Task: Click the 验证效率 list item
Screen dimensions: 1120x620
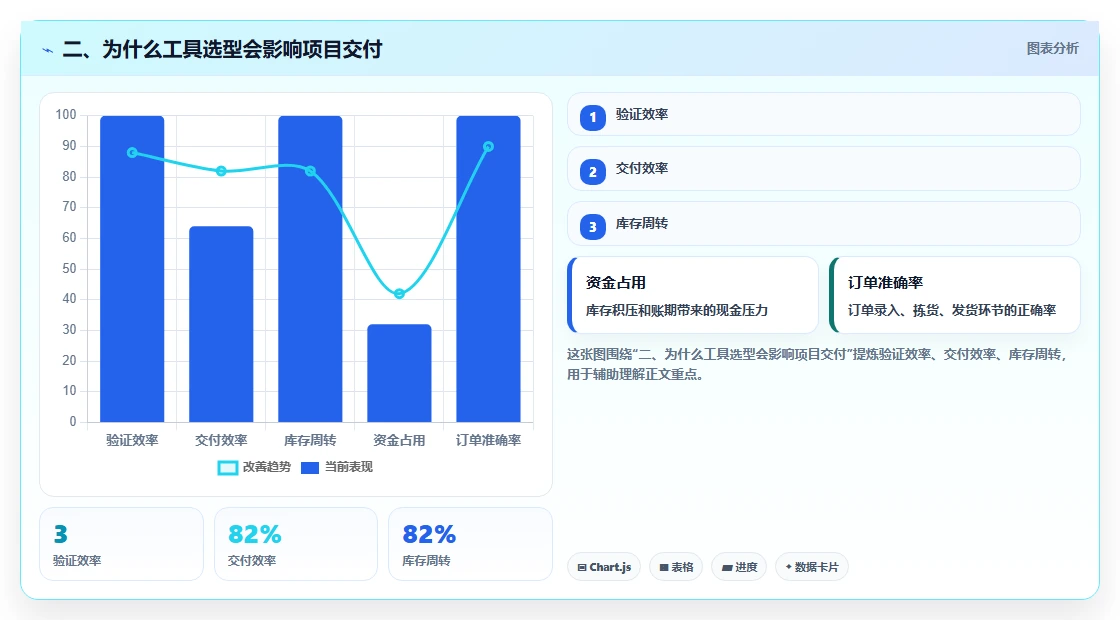Action: pyautogui.click(x=824, y=114)
